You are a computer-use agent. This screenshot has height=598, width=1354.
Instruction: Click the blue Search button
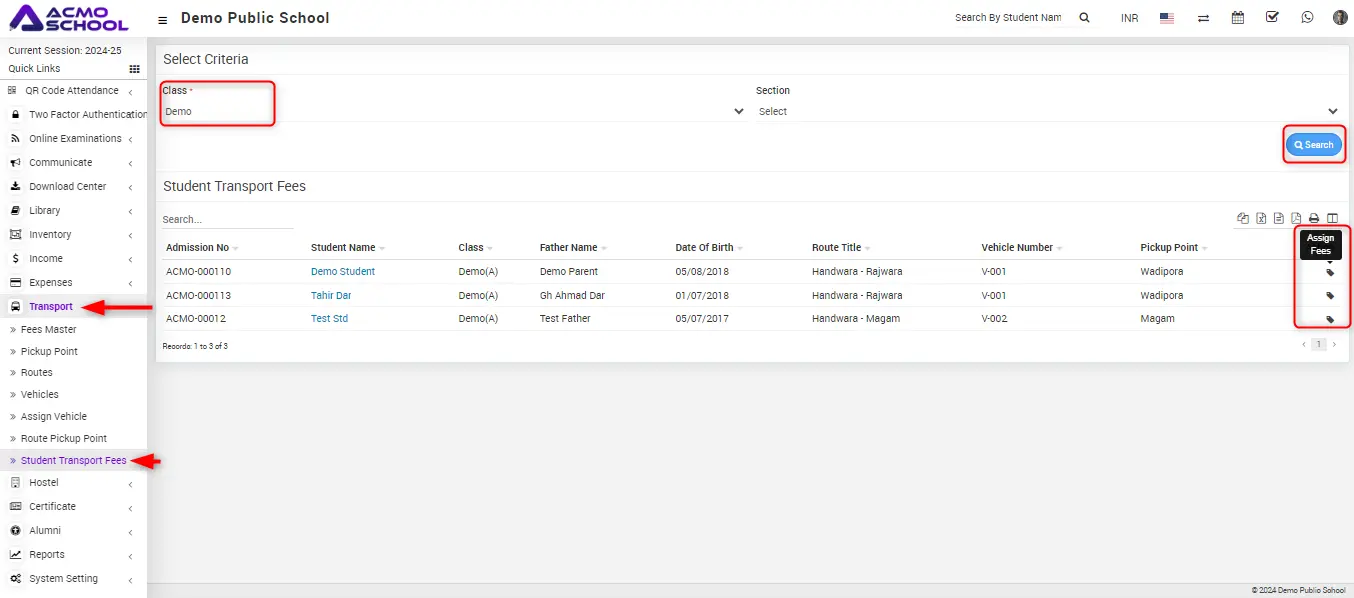1313,145
